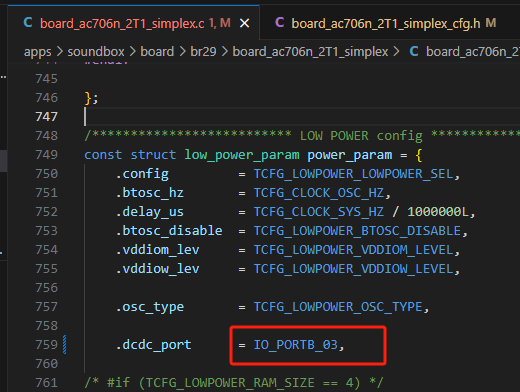
Task: Click the 'IO_PORTB_03' value
Action: pyautogui.click(x=296, y=345)
